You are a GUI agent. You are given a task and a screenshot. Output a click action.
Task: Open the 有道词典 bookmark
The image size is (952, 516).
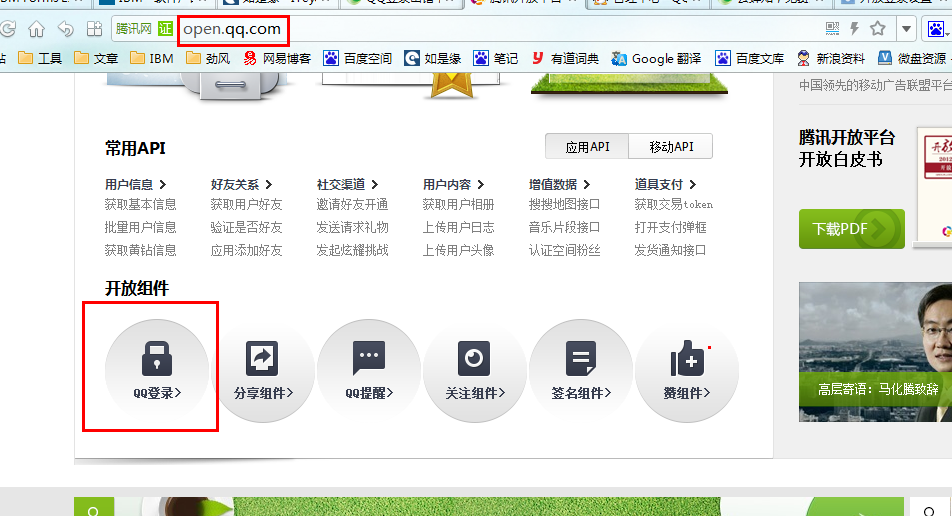[565, 58]
